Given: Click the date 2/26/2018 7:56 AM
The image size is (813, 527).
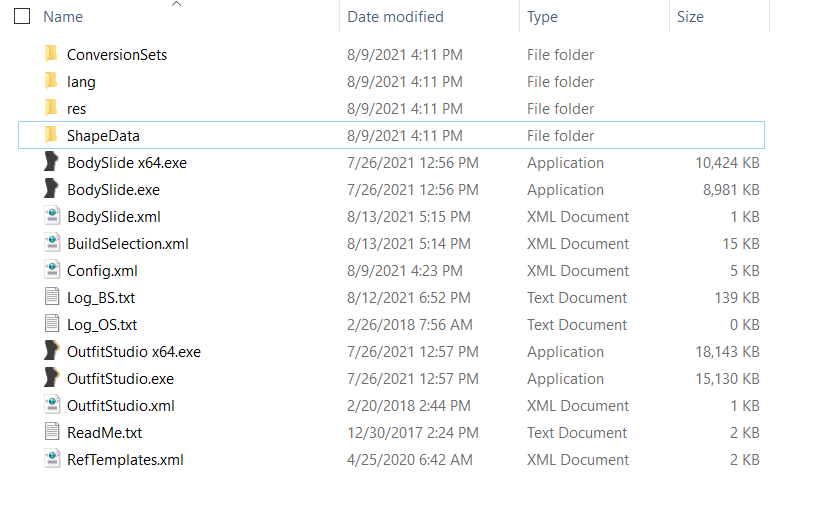Looking at the screenshot, I should [x=410, y=325].
